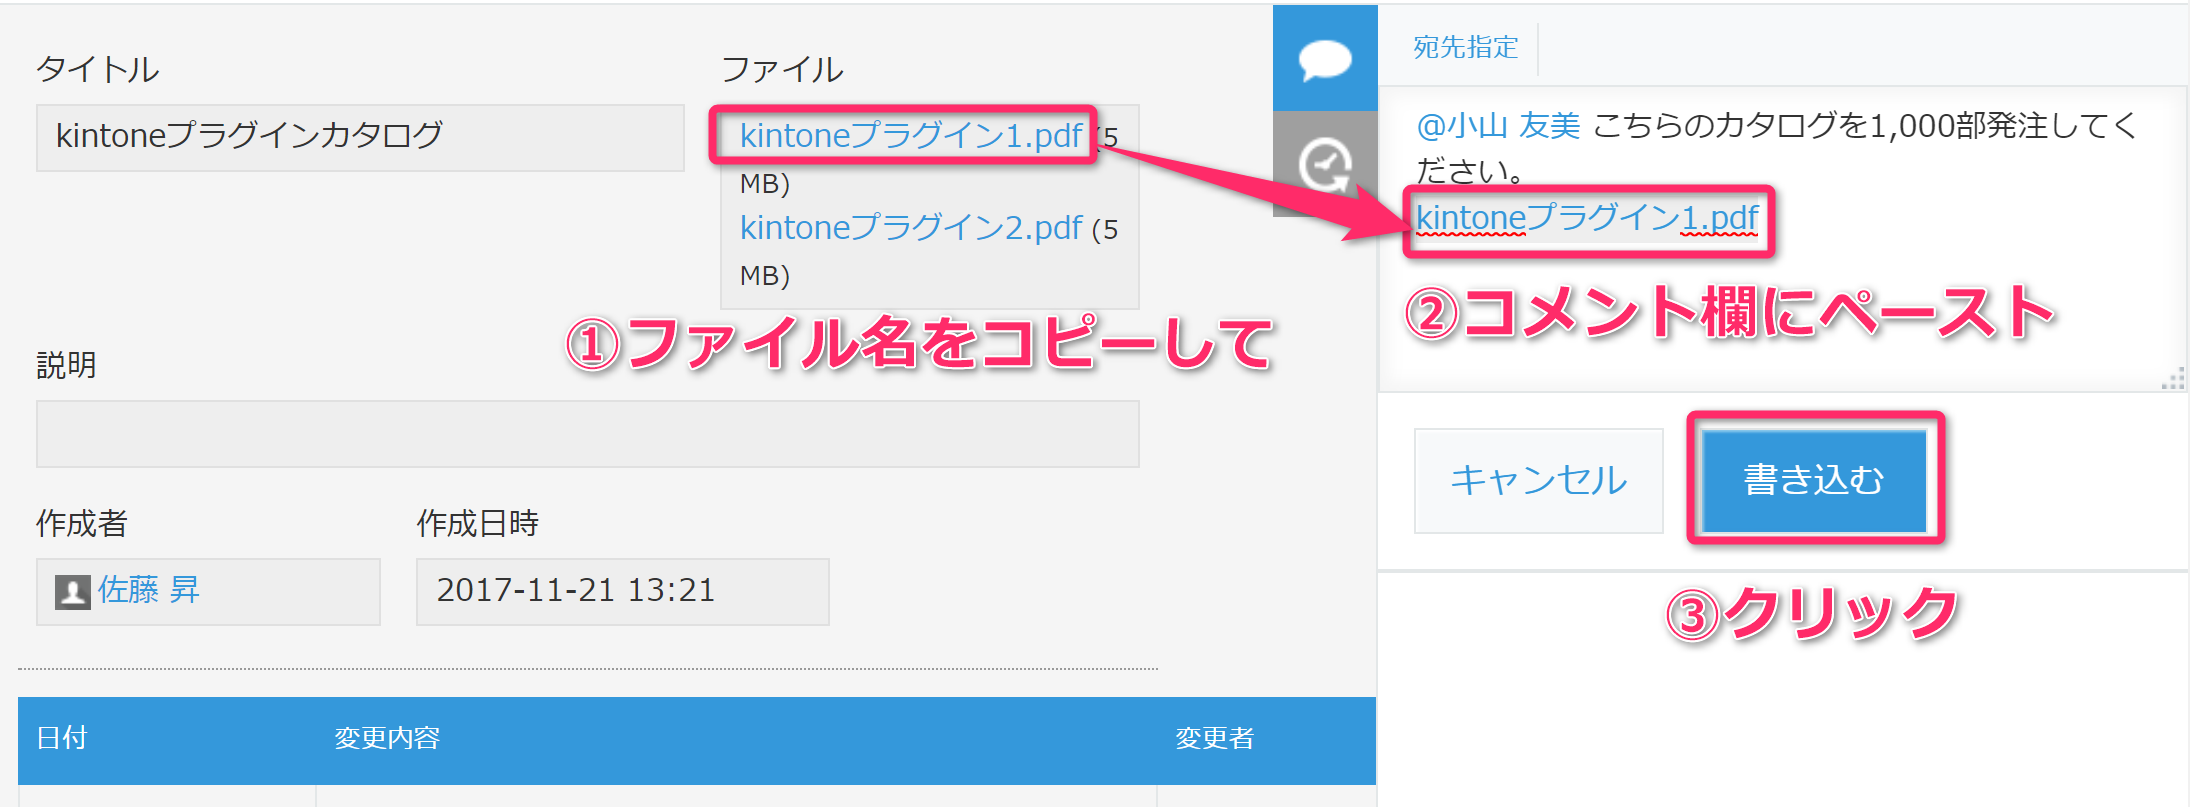This screenshot has height=807, width=2190.
Task: Open the kintoneプラグイン2.pdf attachment link
Action: coord(910,228)
